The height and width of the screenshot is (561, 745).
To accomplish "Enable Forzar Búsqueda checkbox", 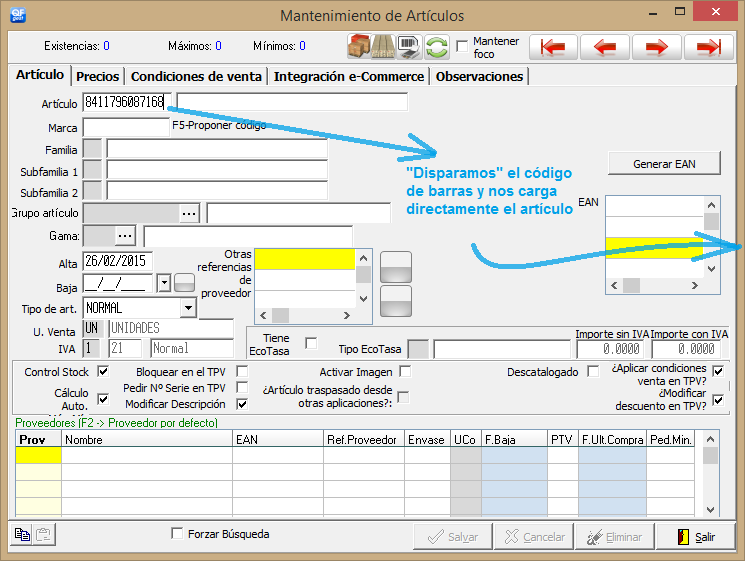I will pyautogui.click(x=177, y=533).
